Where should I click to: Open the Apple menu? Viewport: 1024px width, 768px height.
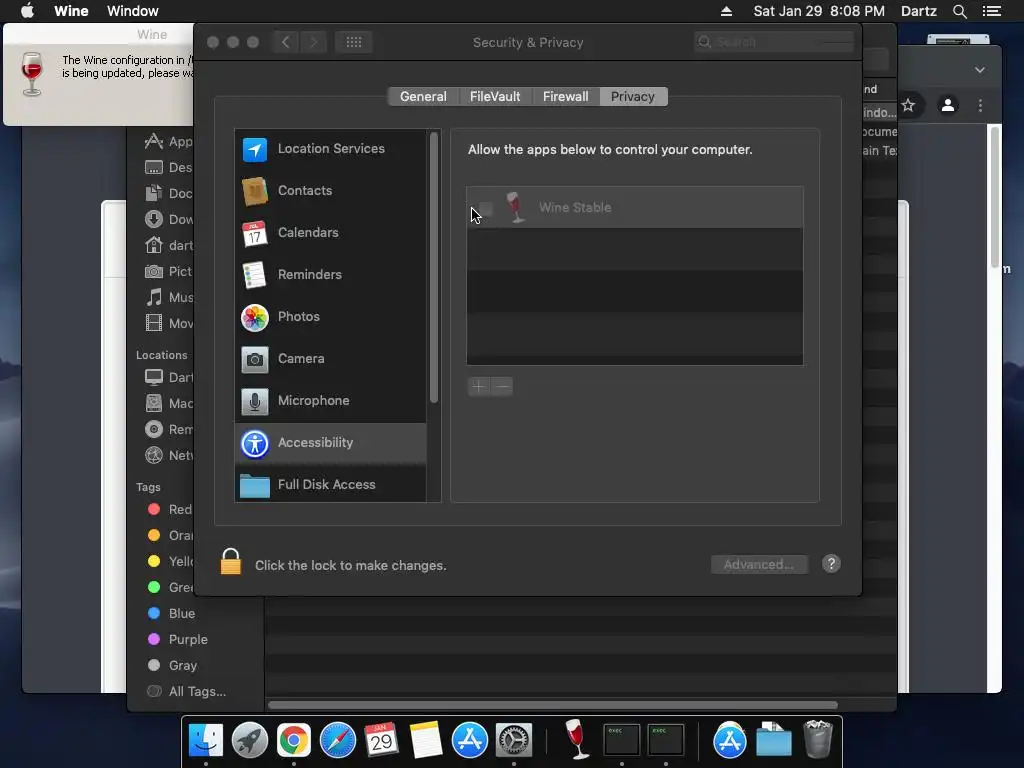pos(27,11)
